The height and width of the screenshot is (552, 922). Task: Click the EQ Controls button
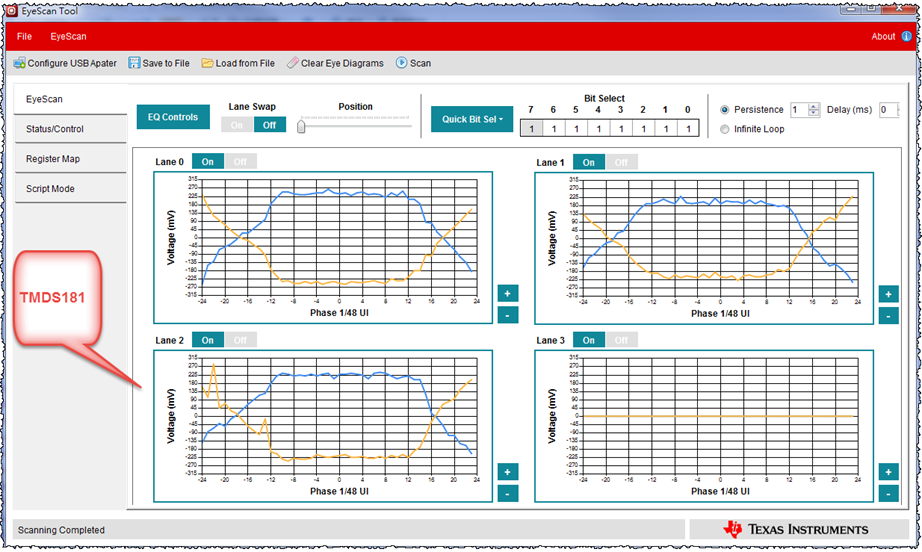pos(173,117)
